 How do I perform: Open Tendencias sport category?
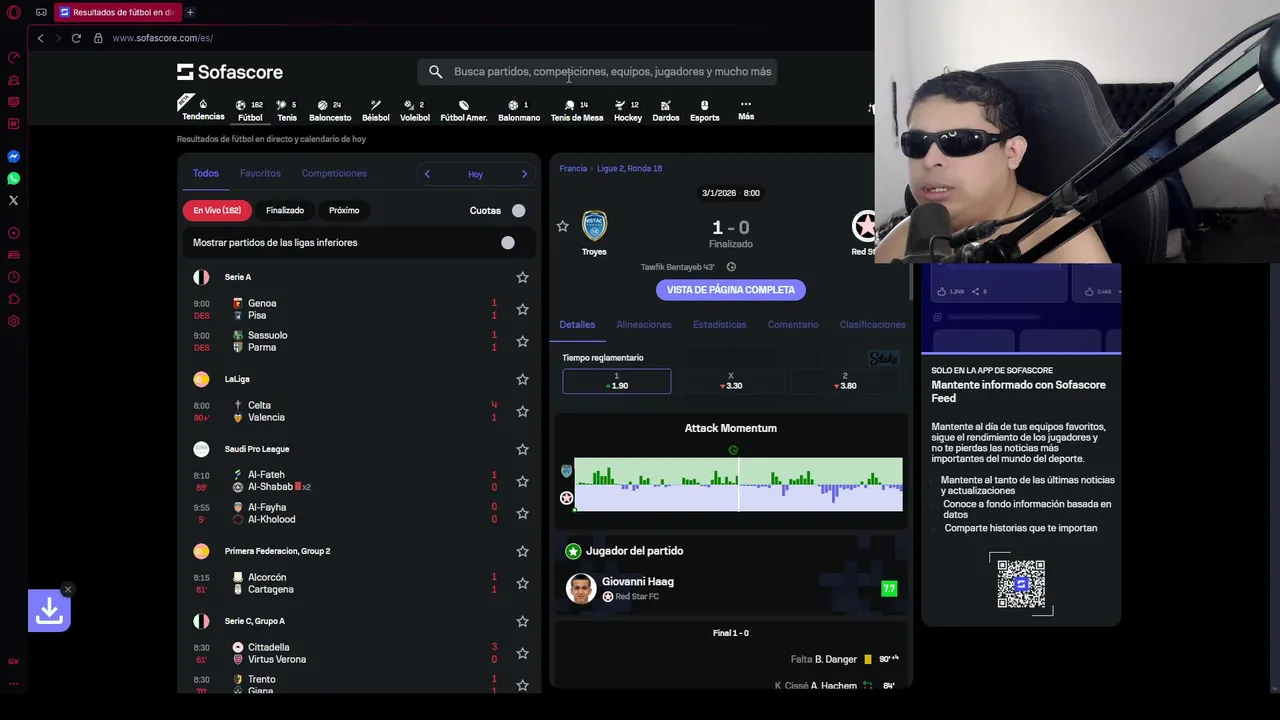pos(203,110)
